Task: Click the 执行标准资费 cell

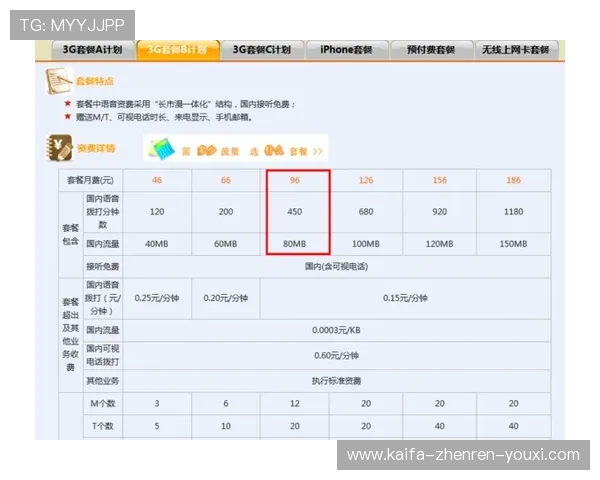Action: tap(337, 381)
